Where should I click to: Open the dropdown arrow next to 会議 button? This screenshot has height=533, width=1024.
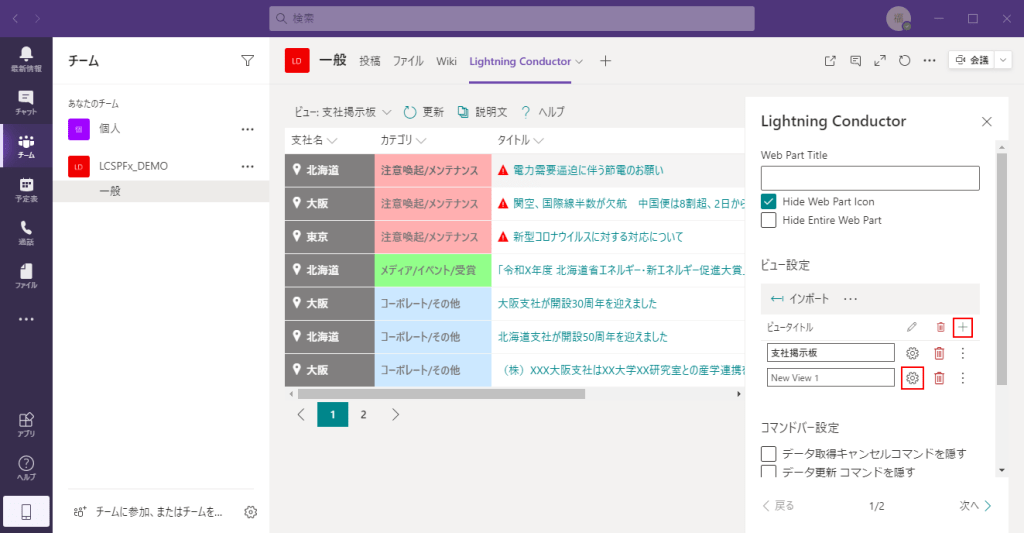(1002, 61)
